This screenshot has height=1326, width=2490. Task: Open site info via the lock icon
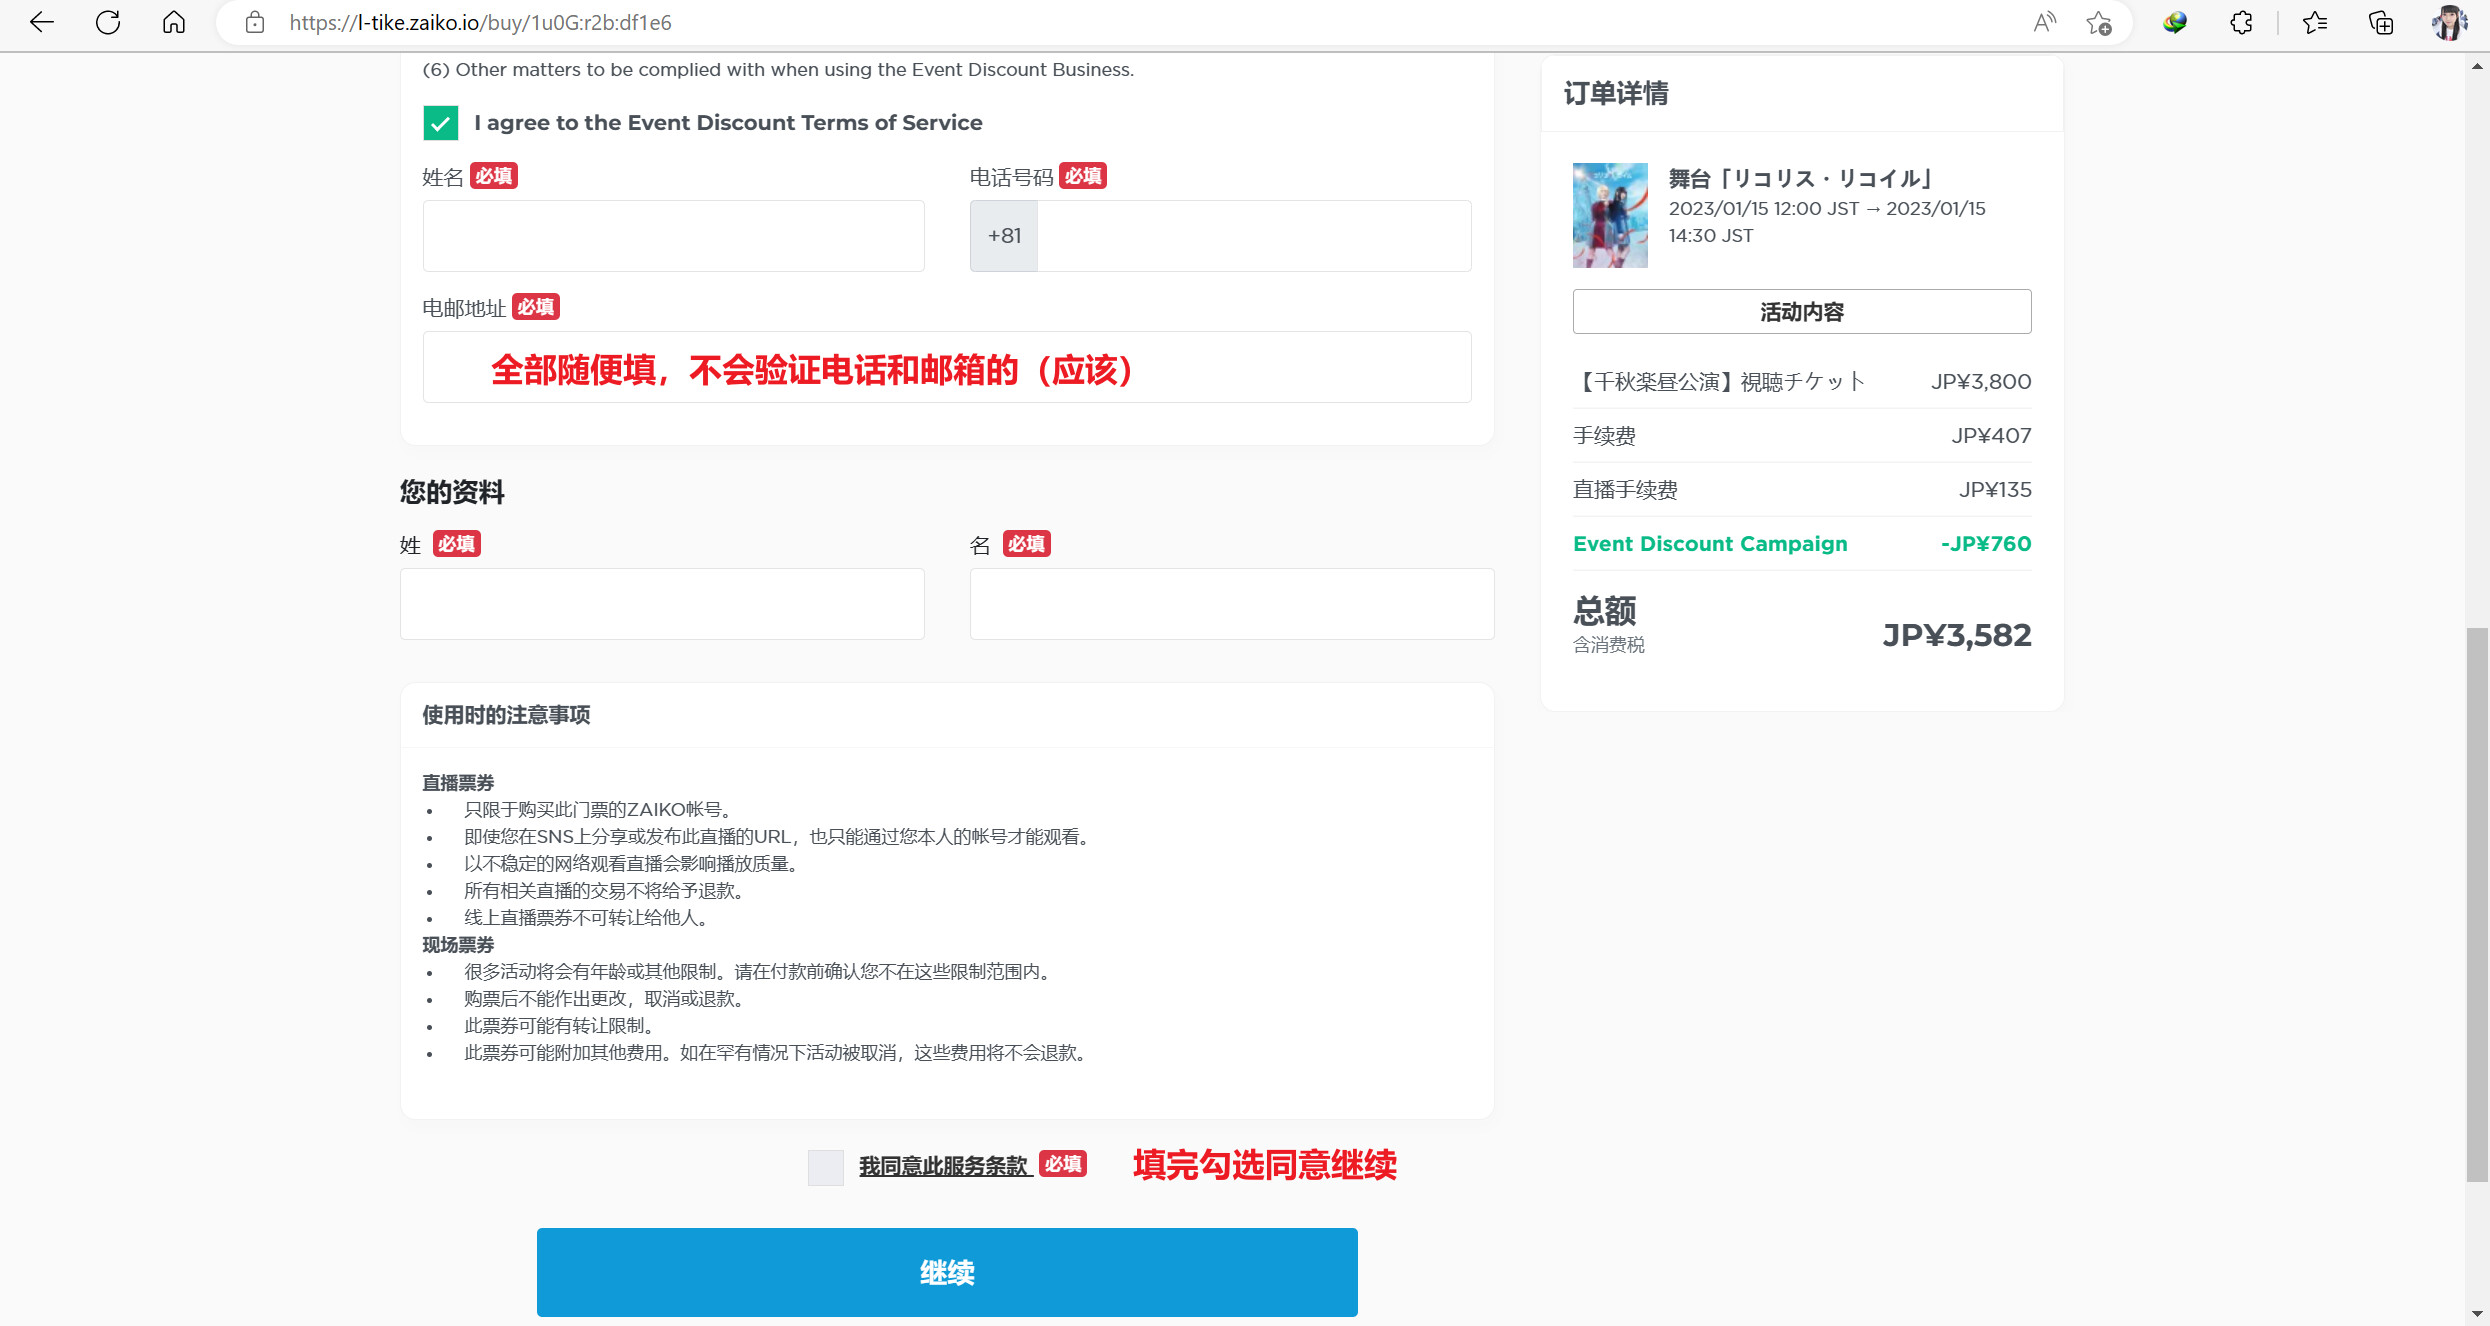click(255, 22)
